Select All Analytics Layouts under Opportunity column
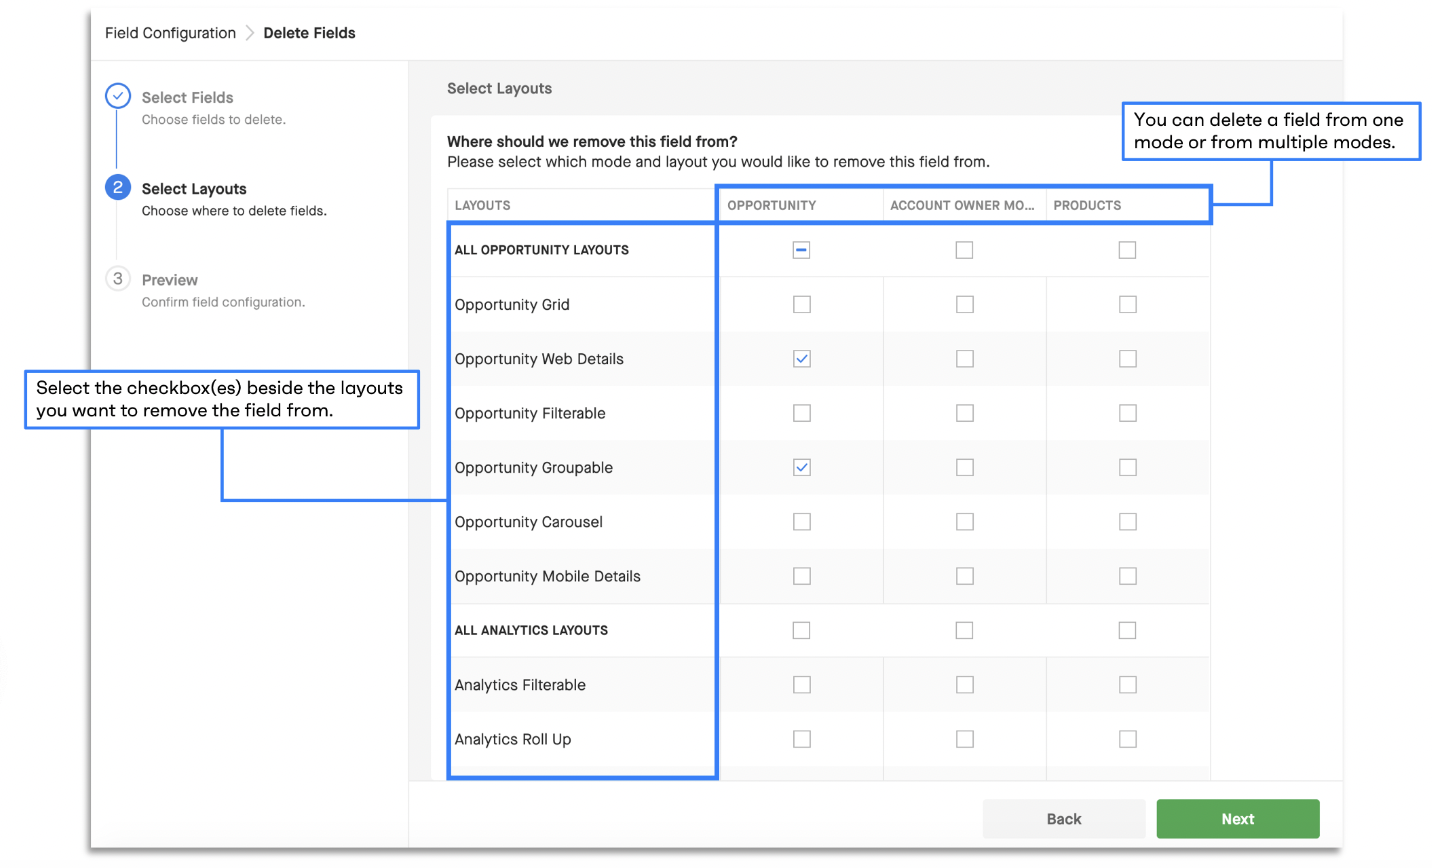The width and height of the screenshot is (1432, 868). coord(801,630)
